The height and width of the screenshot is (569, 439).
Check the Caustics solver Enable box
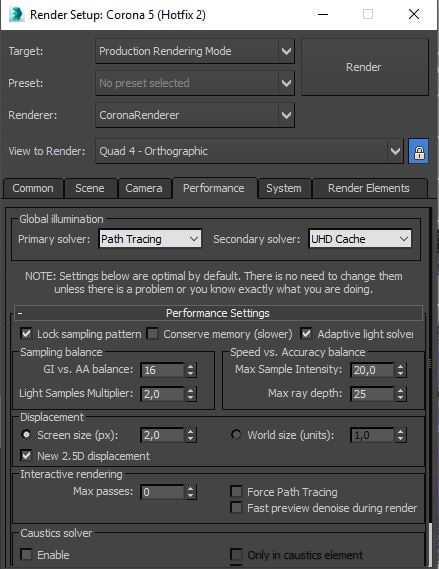point(26,554)
